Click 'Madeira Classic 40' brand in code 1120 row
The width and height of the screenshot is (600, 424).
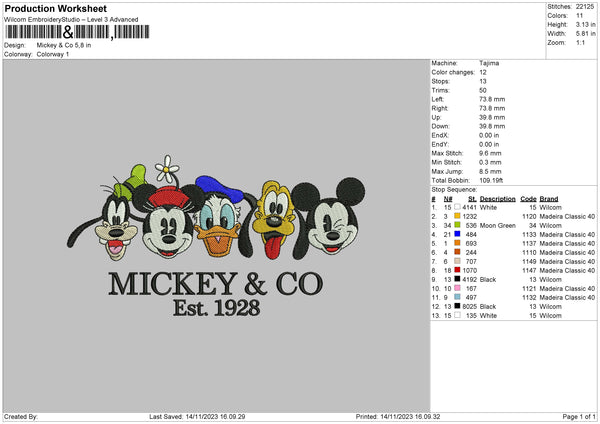pyautogui.click(x=567, y=216)
